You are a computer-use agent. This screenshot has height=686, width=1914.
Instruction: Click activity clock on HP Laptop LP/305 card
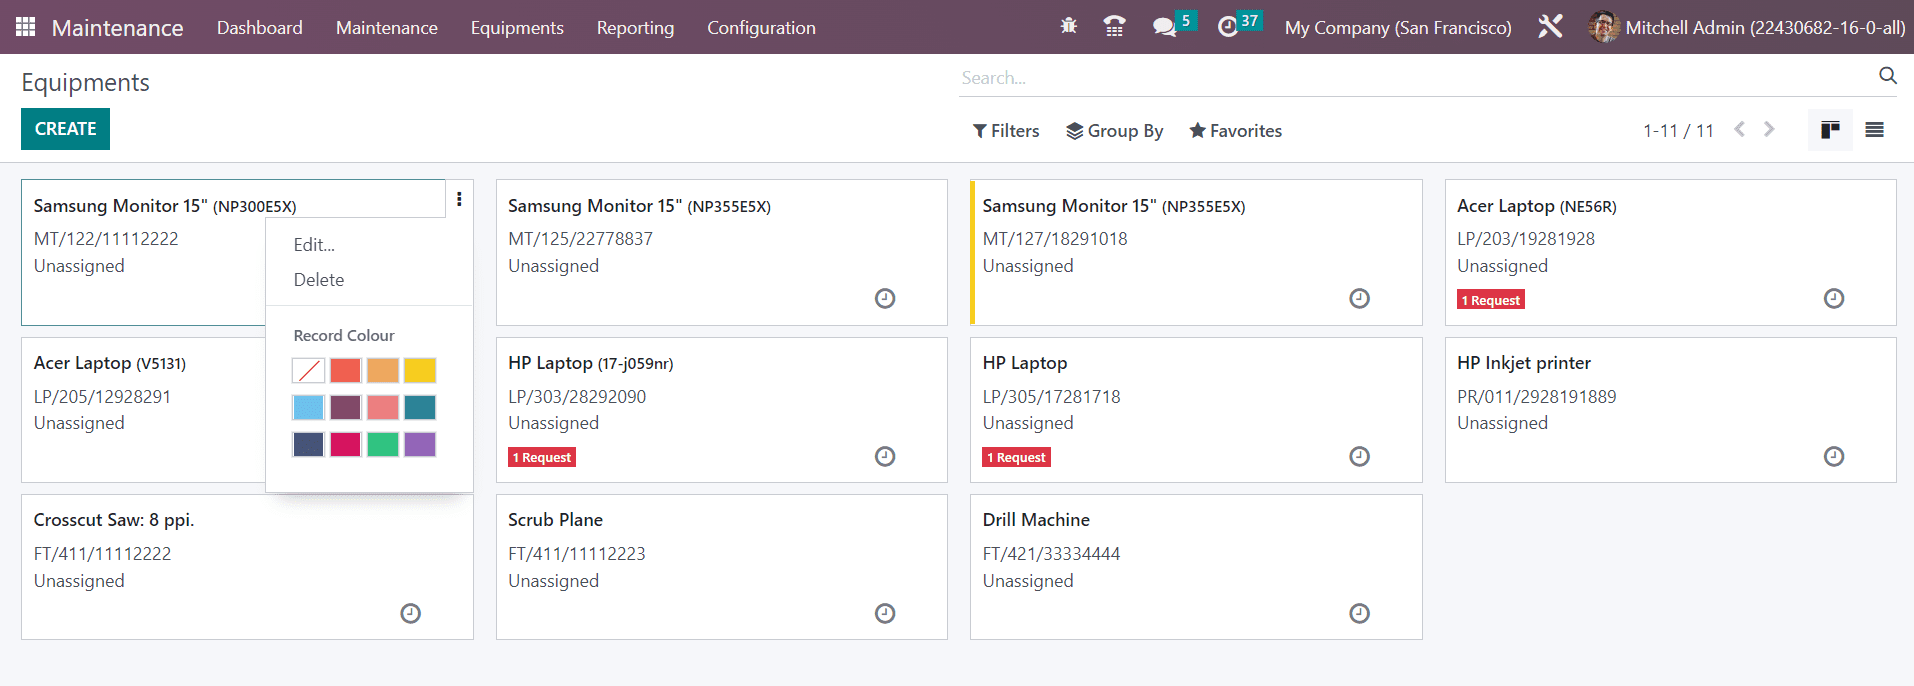click(1359, 456)
